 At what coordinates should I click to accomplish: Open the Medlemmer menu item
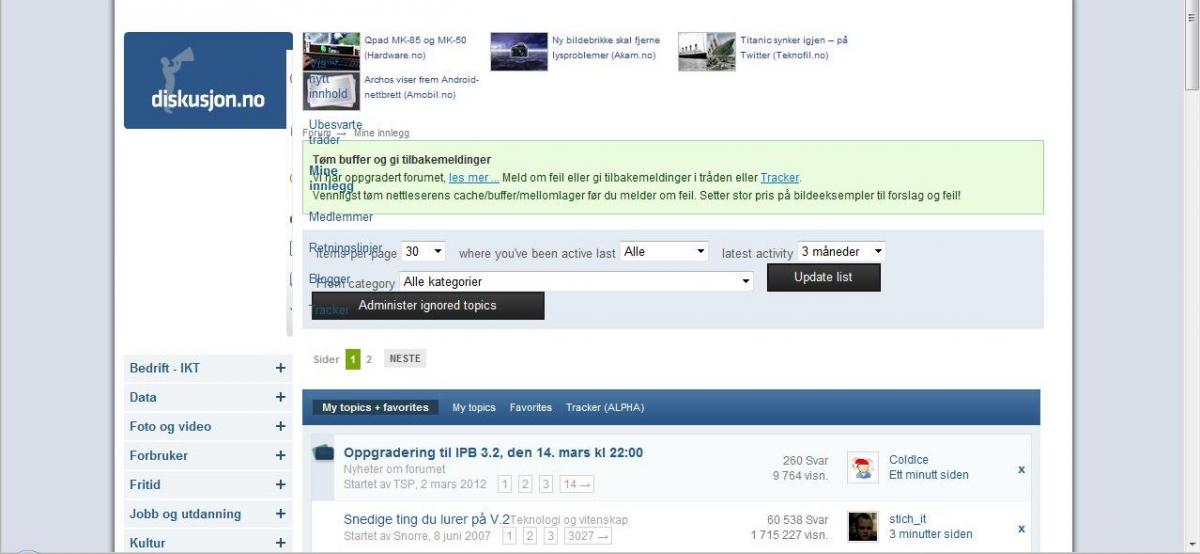pyautogui.click(x=341, y=217)
